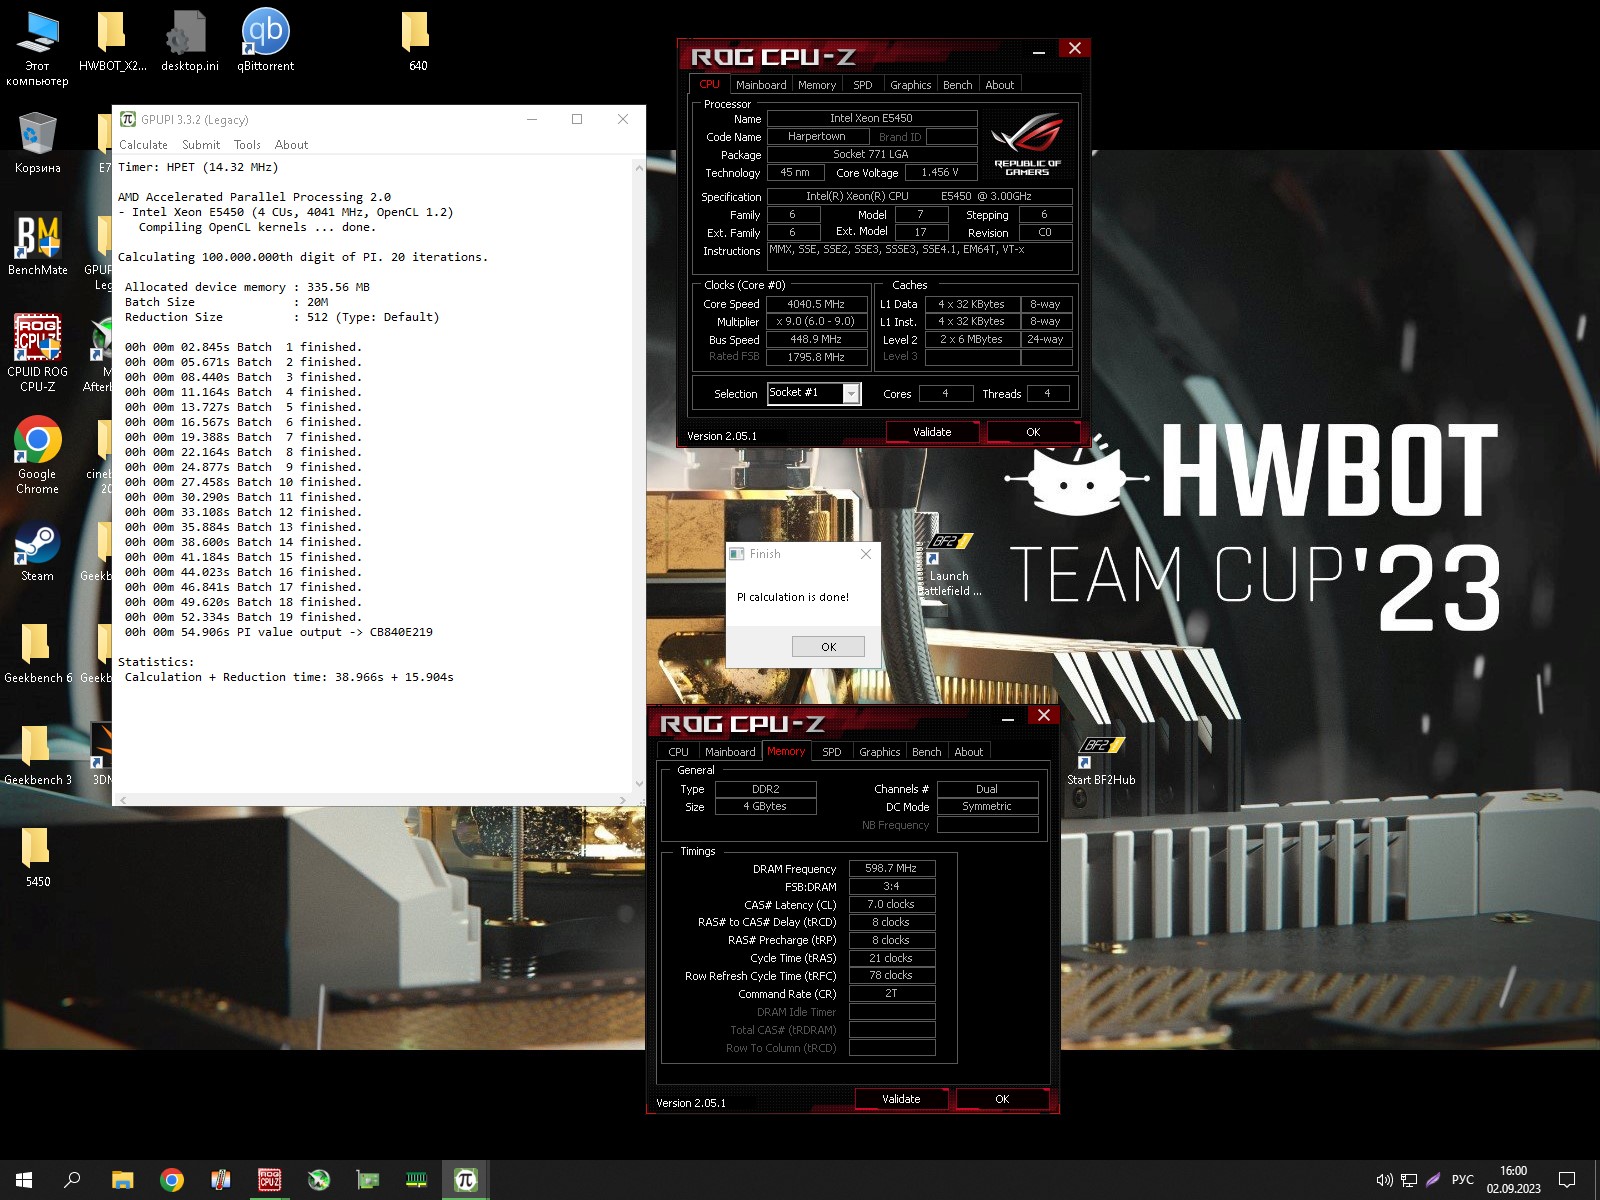Switch to CPU tab in lower CPU-Z window

tap(678, 752)
